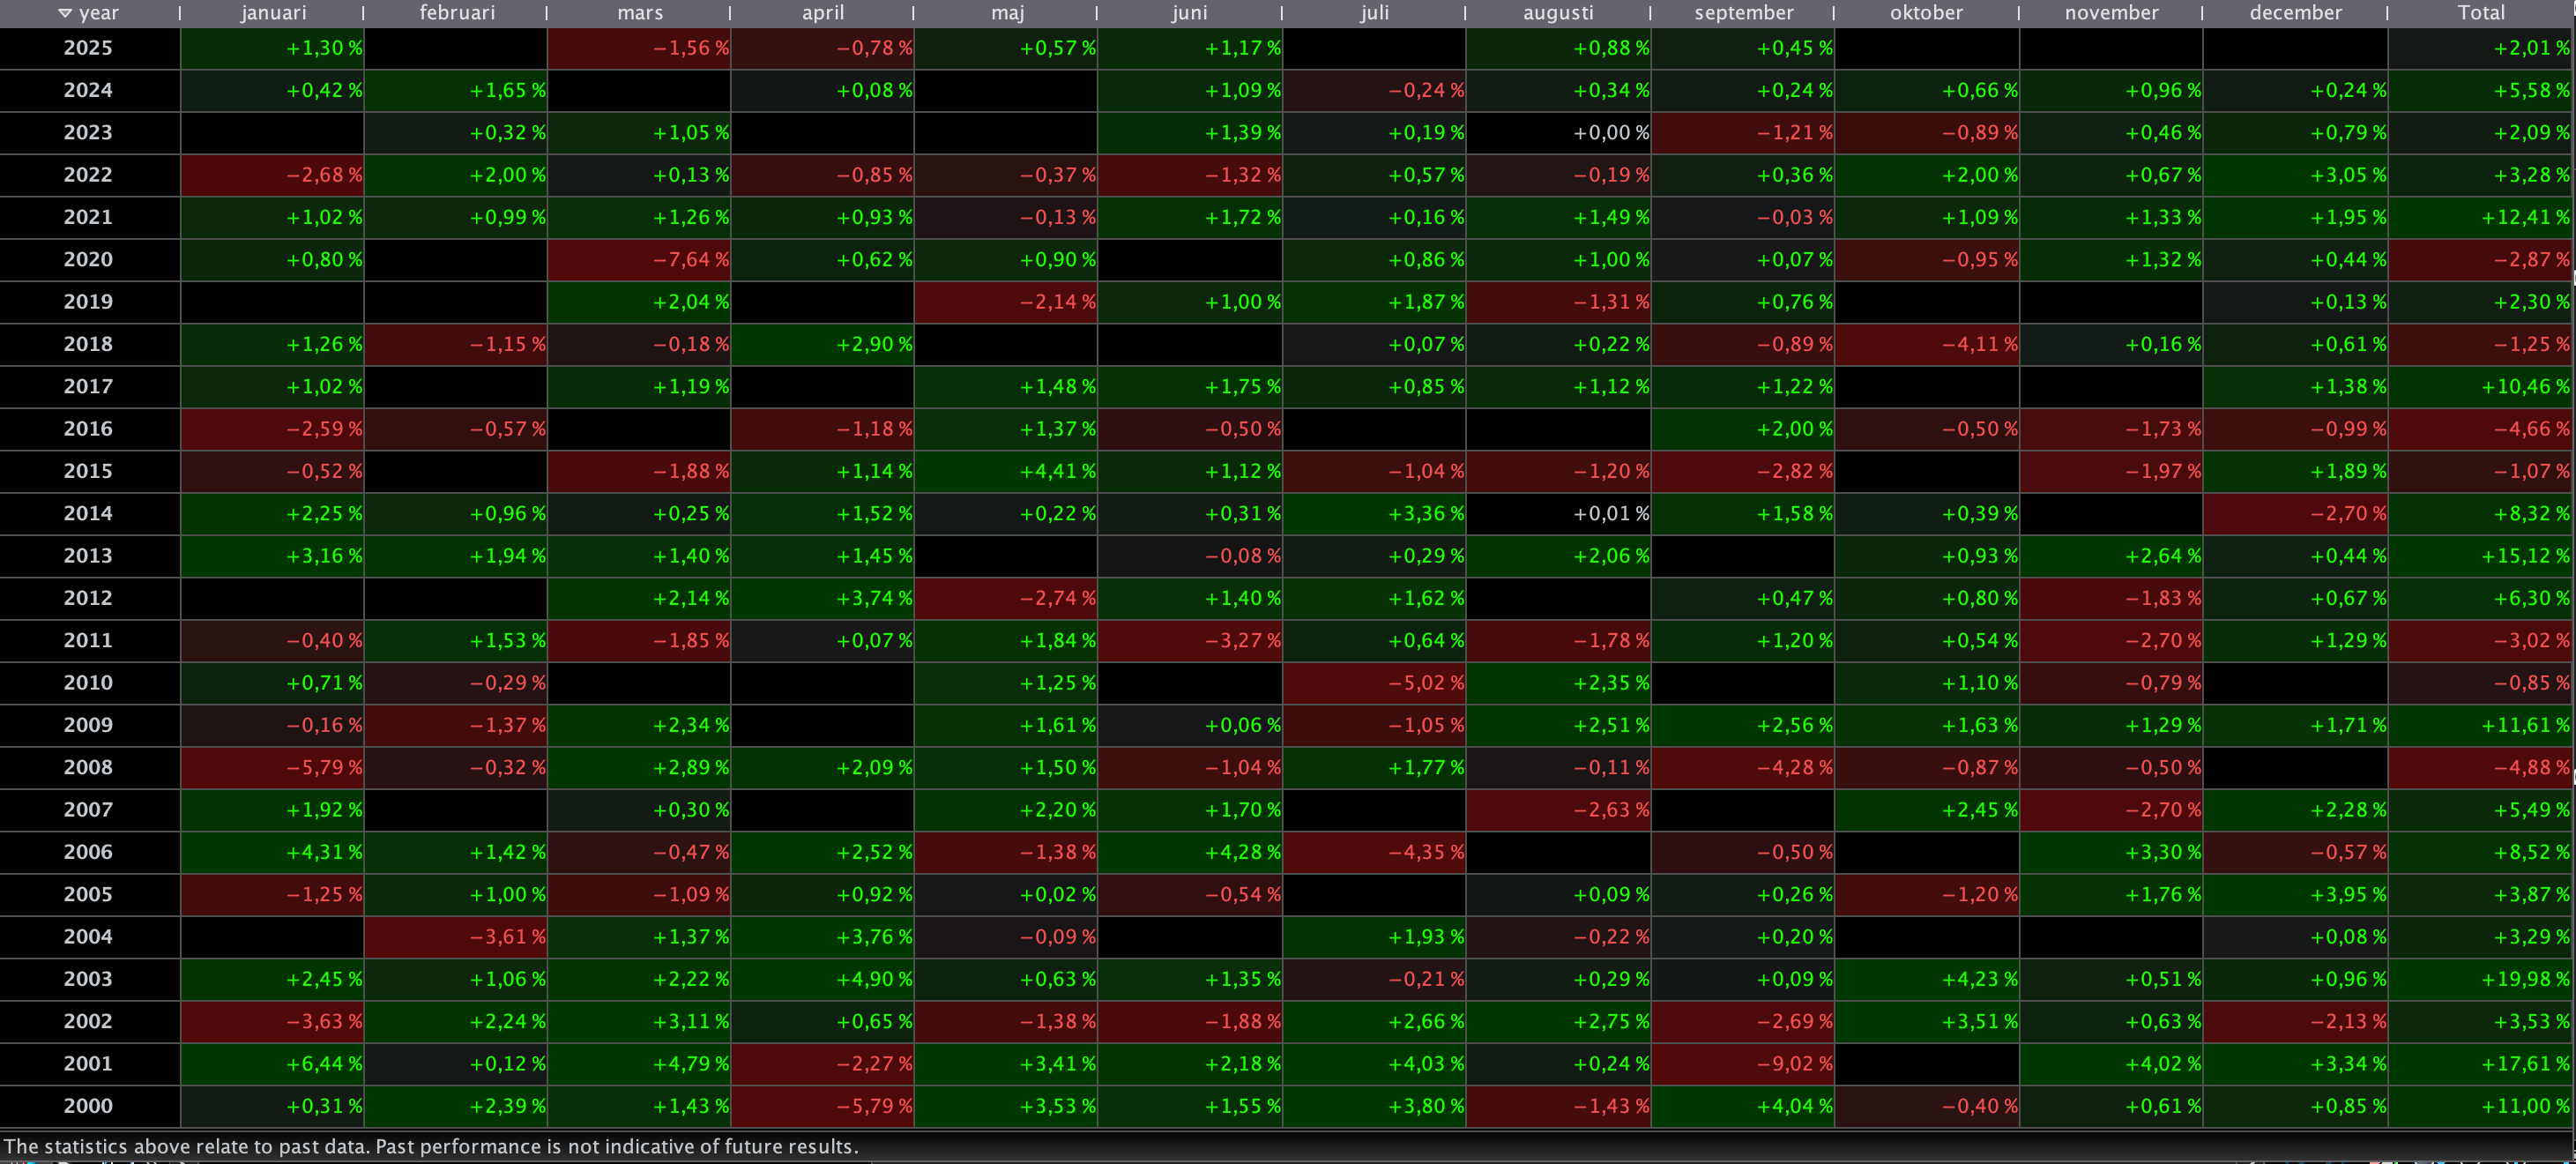2576x1164 pixels.
Task: Click the −9,02 % cell for september 2001
Action: [x=1794, y=1064]
